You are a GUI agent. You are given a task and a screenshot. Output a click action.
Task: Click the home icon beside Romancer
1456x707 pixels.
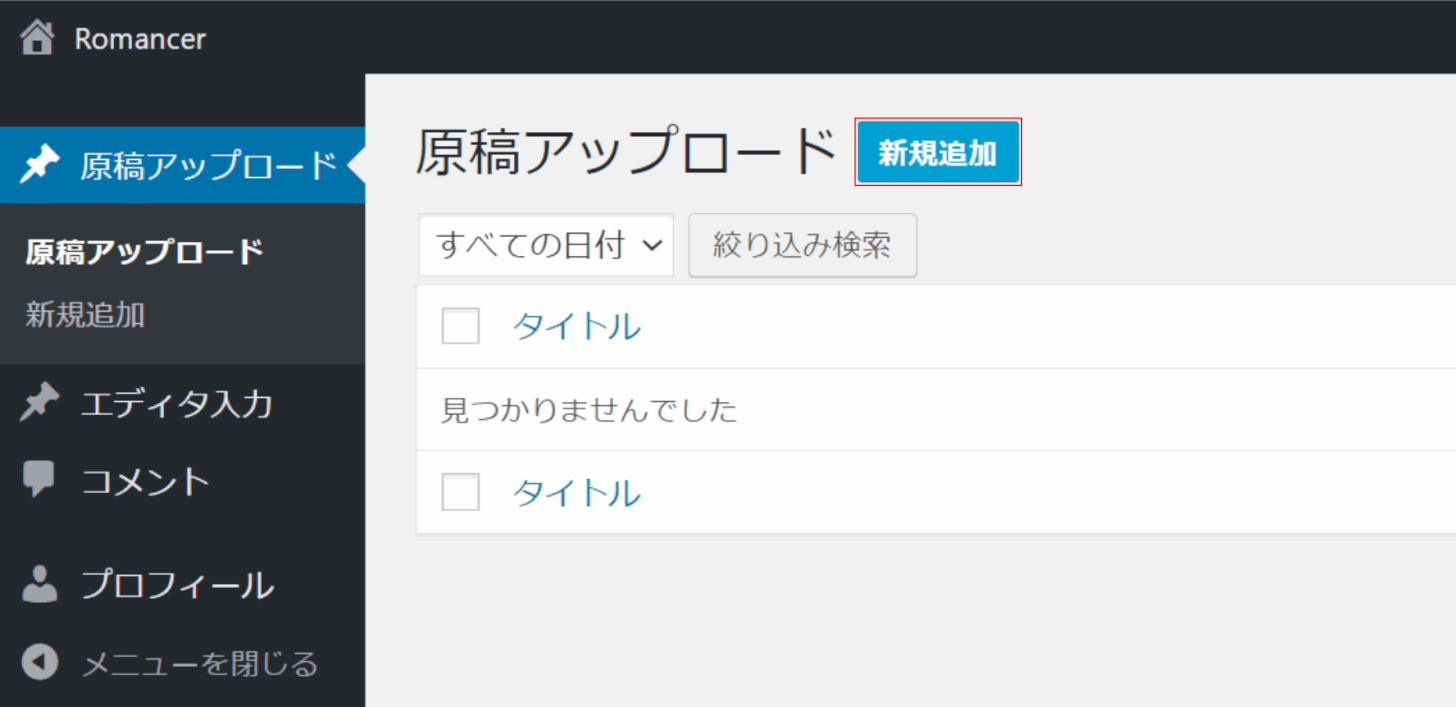click(38, 39)
